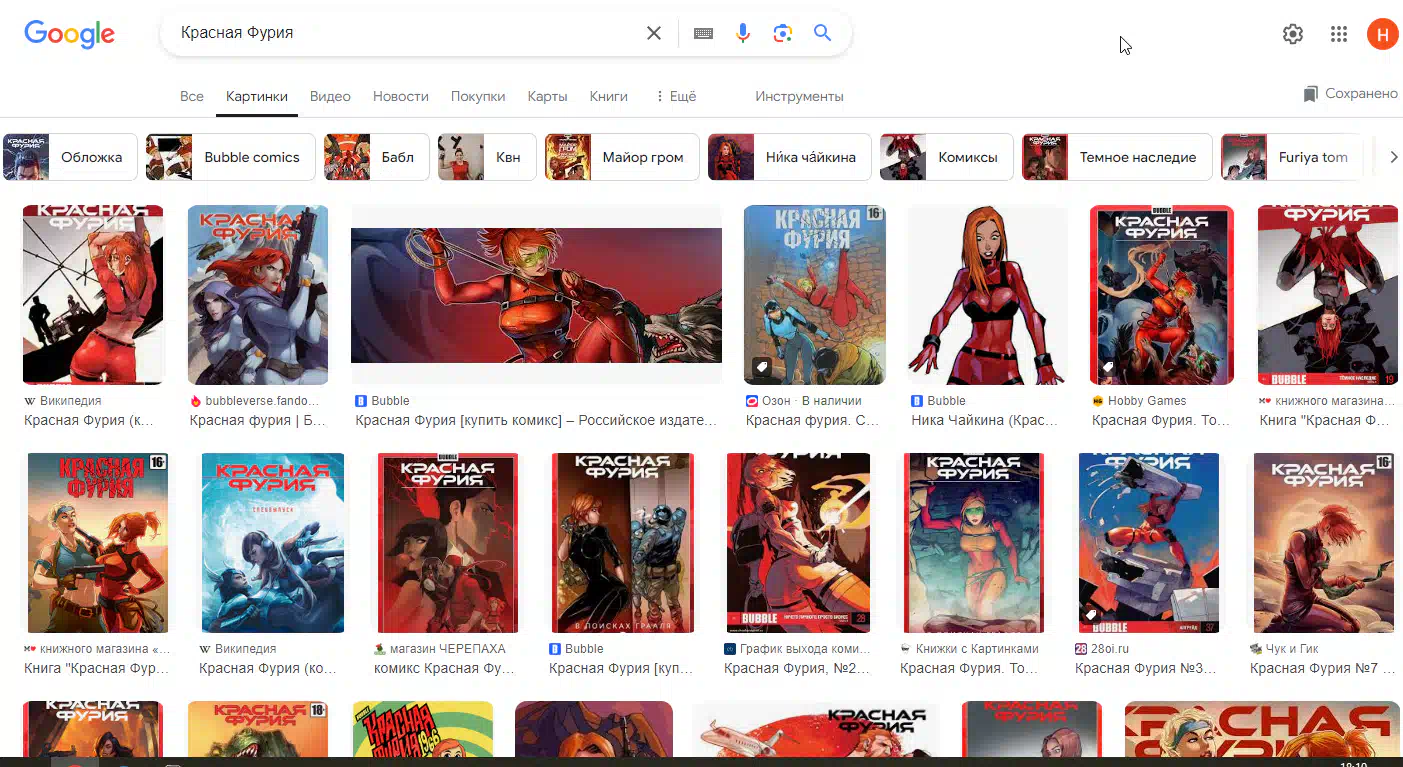Click the blue magnifier search button
Screen dimensions: 1403x767
coord(823,33)
